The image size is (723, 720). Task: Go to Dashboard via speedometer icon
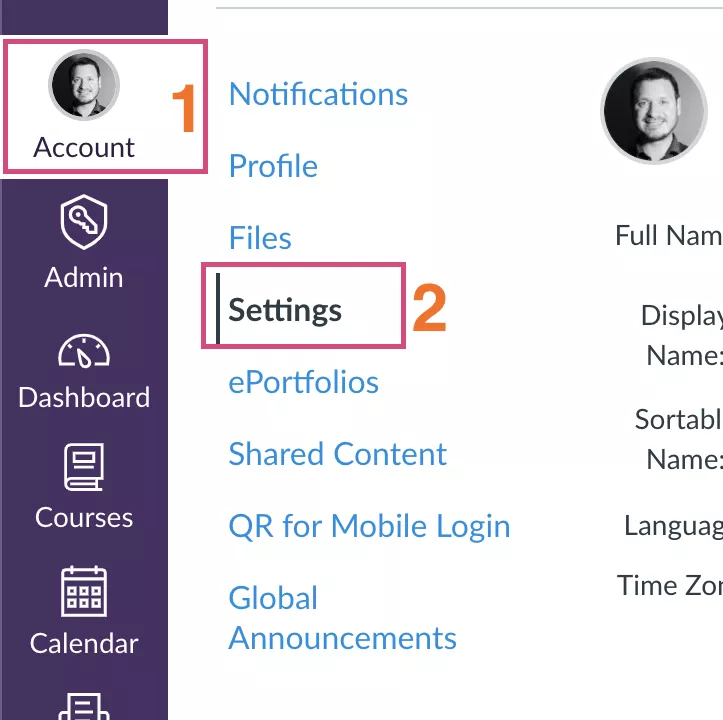point(84,351)
